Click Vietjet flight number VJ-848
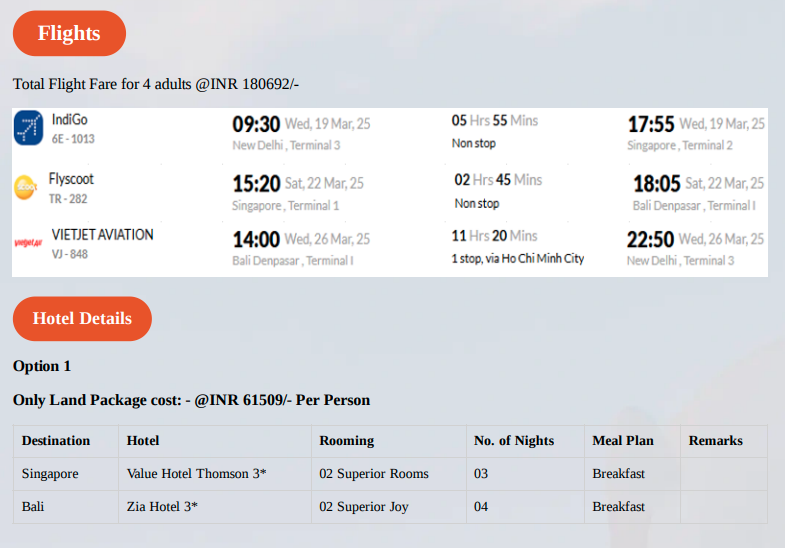Image resolution: width=785 pixels, height=548 pixels. coord(70,254)
